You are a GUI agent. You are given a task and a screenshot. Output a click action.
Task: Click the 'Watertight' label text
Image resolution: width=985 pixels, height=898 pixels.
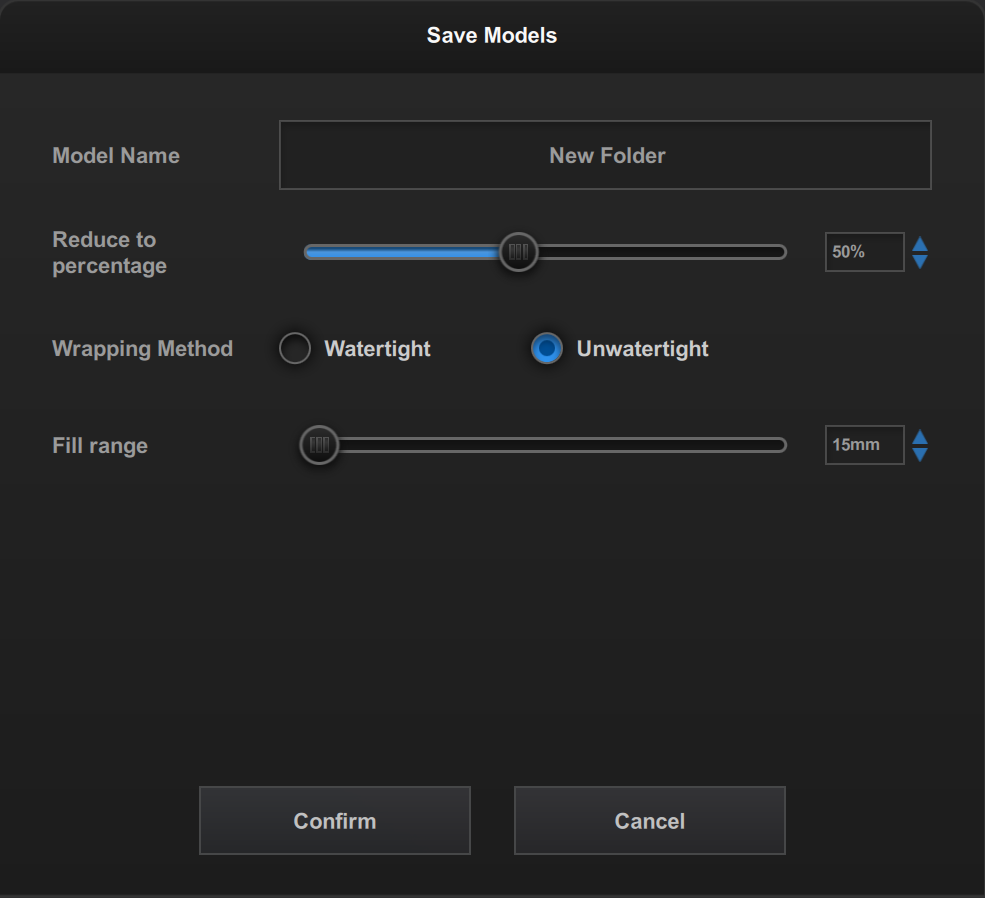377,349
